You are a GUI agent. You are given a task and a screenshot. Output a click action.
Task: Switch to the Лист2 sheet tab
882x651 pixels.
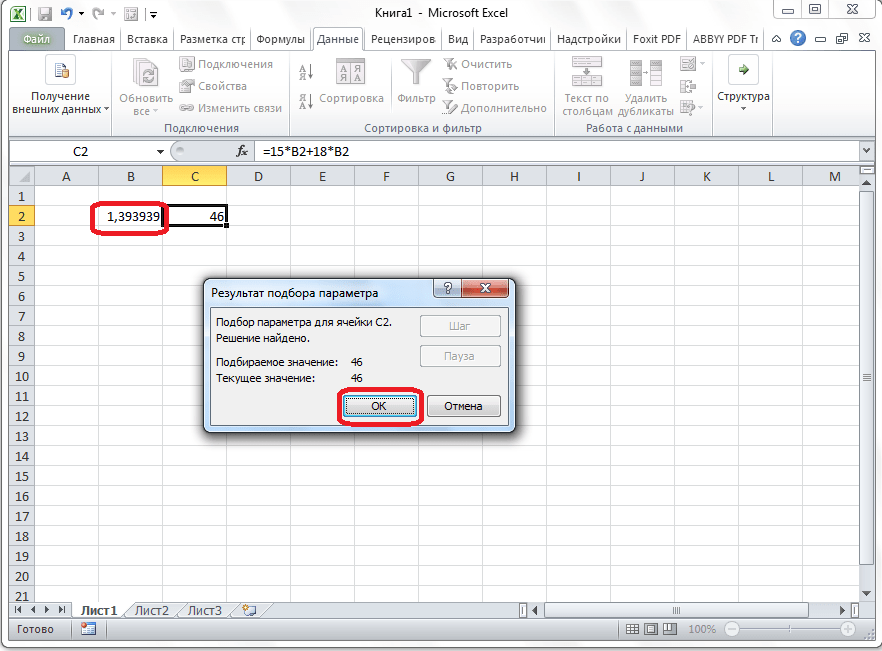tap(152, 610)
